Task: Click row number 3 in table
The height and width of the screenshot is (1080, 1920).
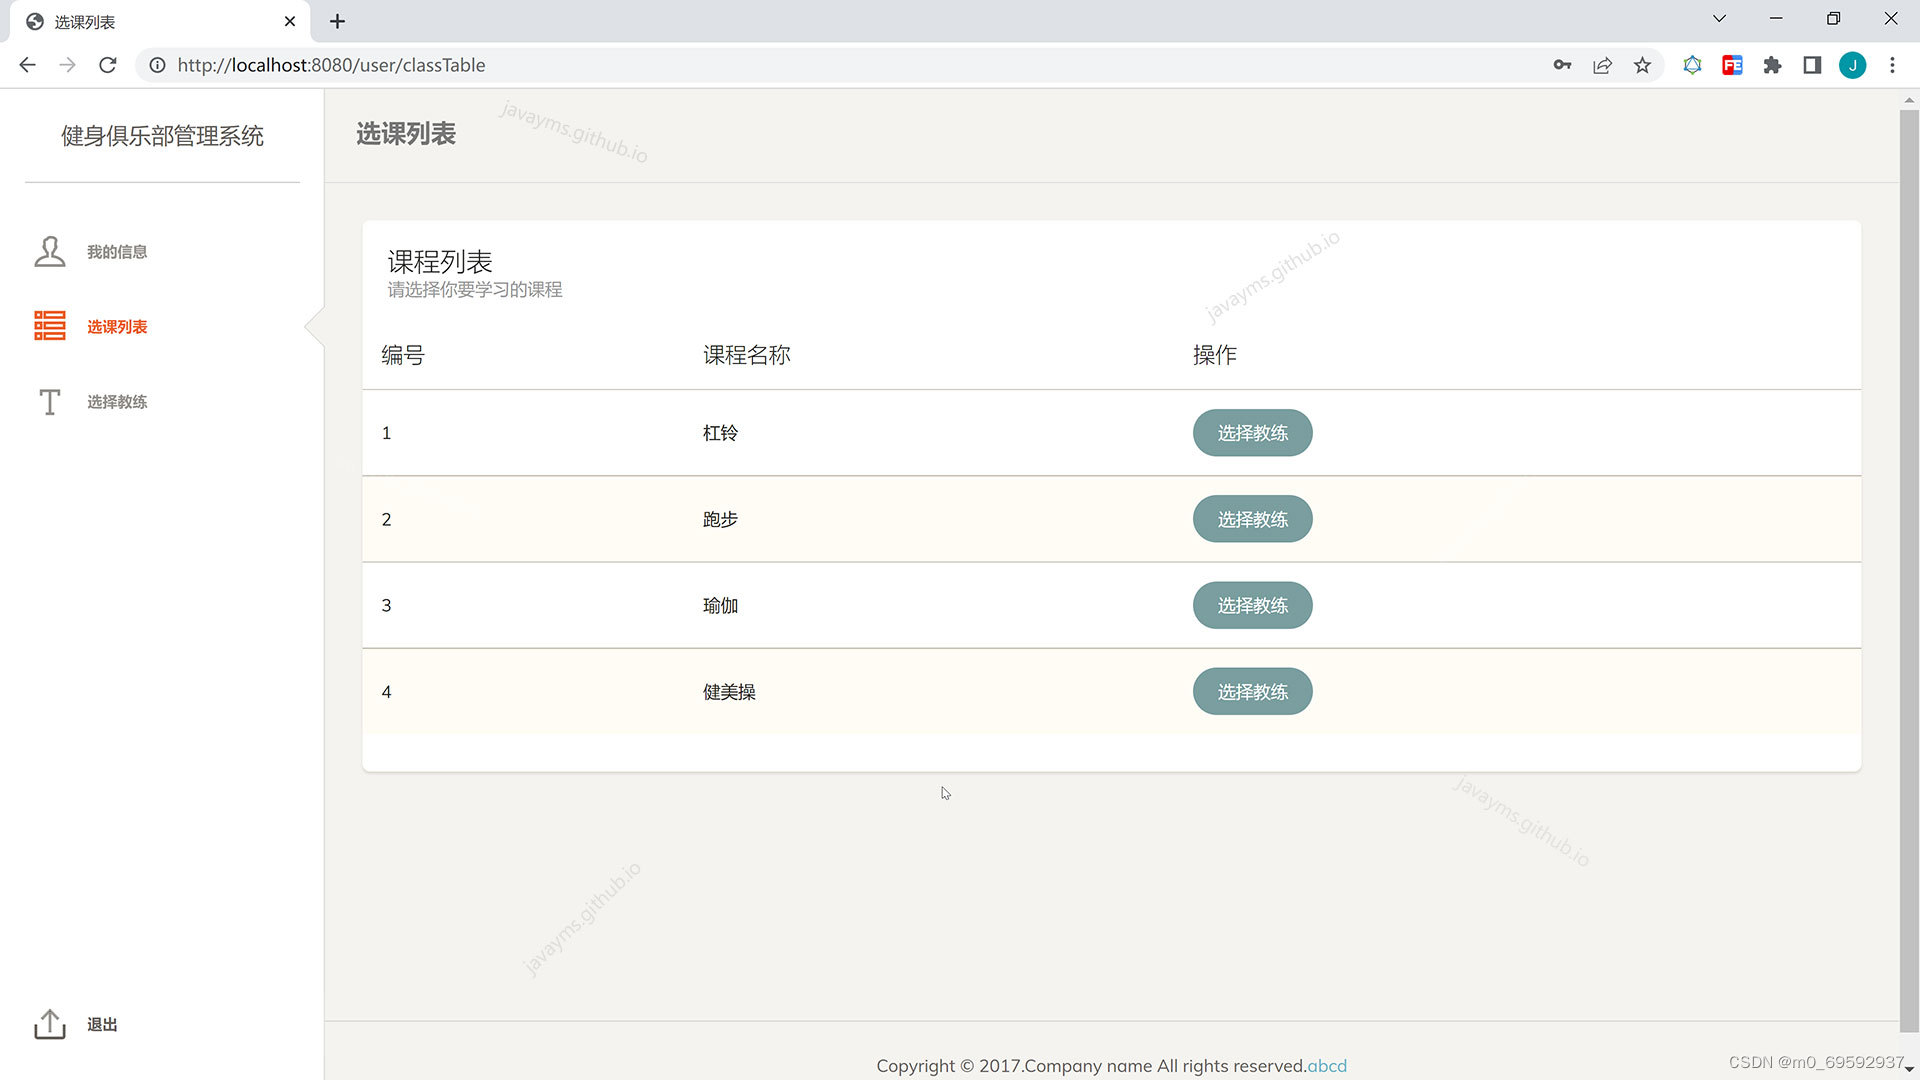Action: point(386,606)
